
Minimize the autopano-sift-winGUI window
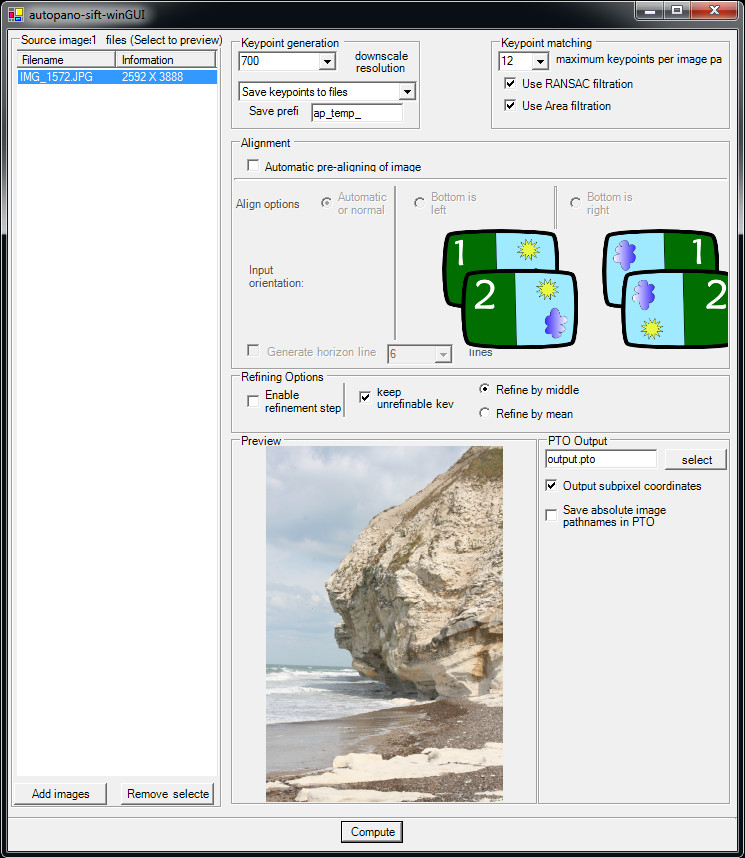[x=650, y=11]
